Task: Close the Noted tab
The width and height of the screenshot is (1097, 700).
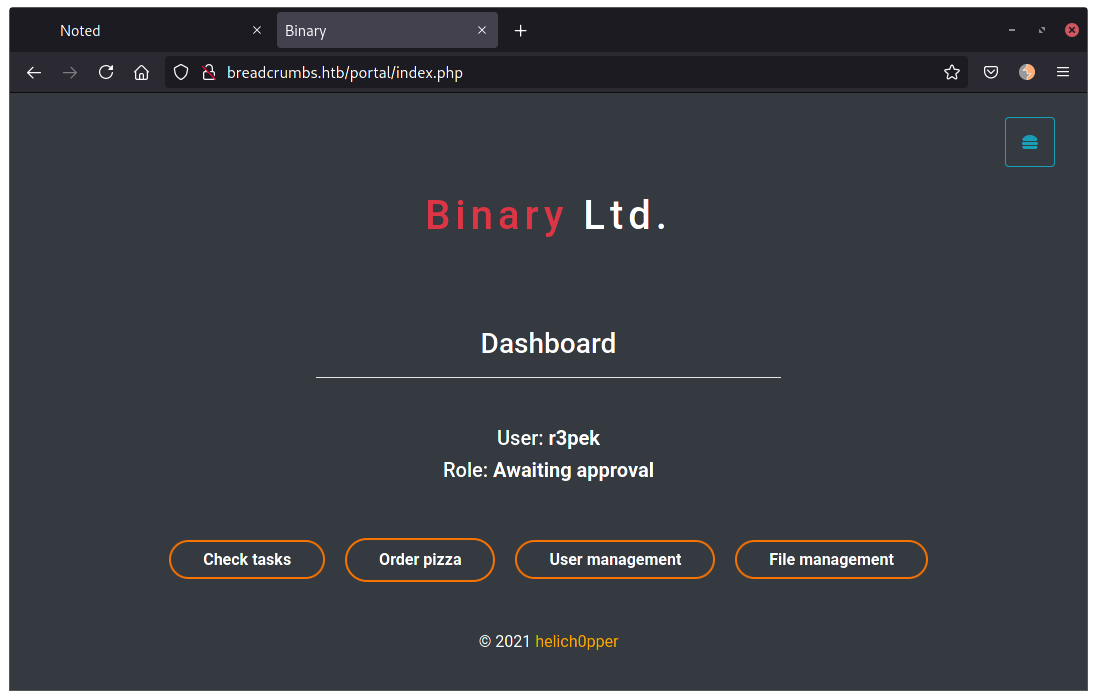Action: point(257,31)
